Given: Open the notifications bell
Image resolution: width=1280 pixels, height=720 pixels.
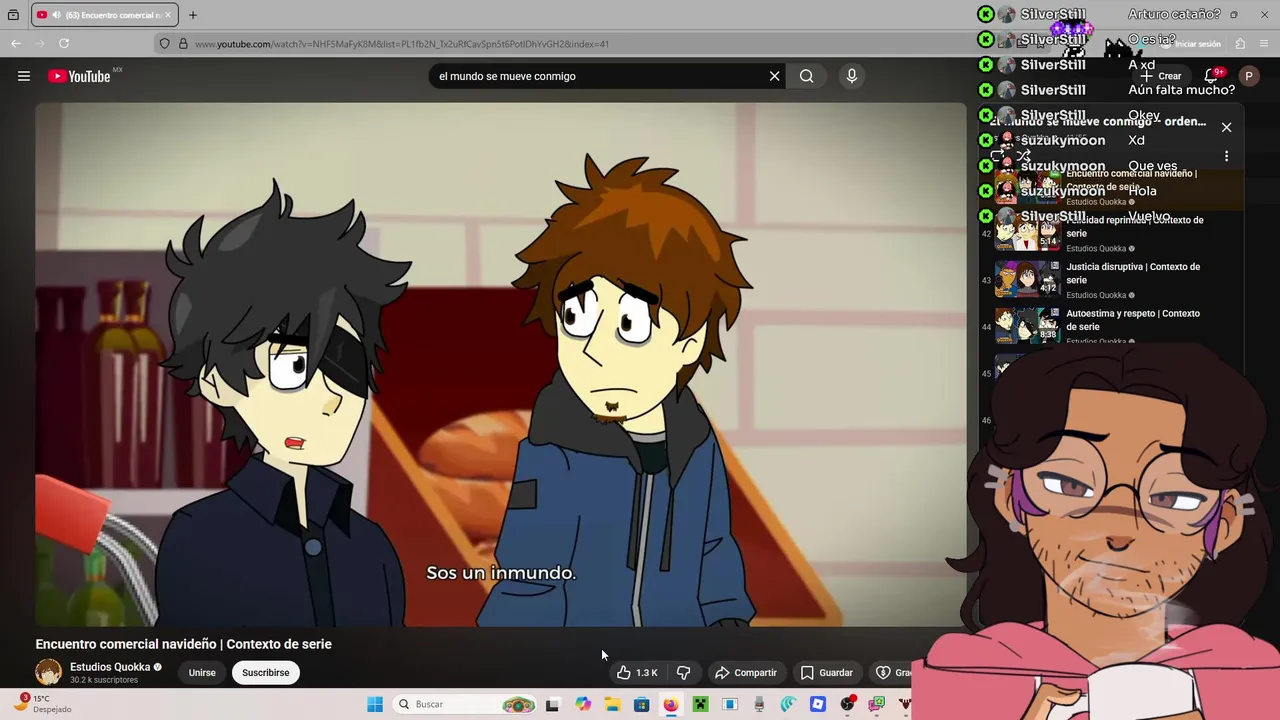Looking at the screenshot, I should click(1213, 76).
